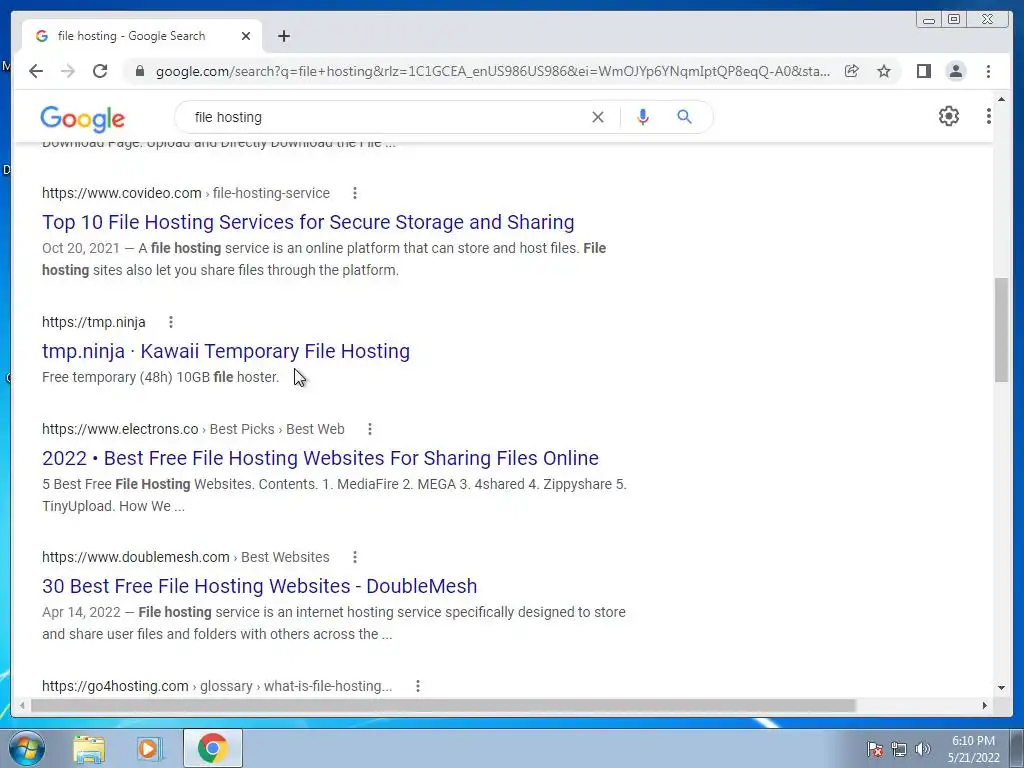Select the file hosting - Google Search tab
1024x768 pixels.
[x=142, y=36]
